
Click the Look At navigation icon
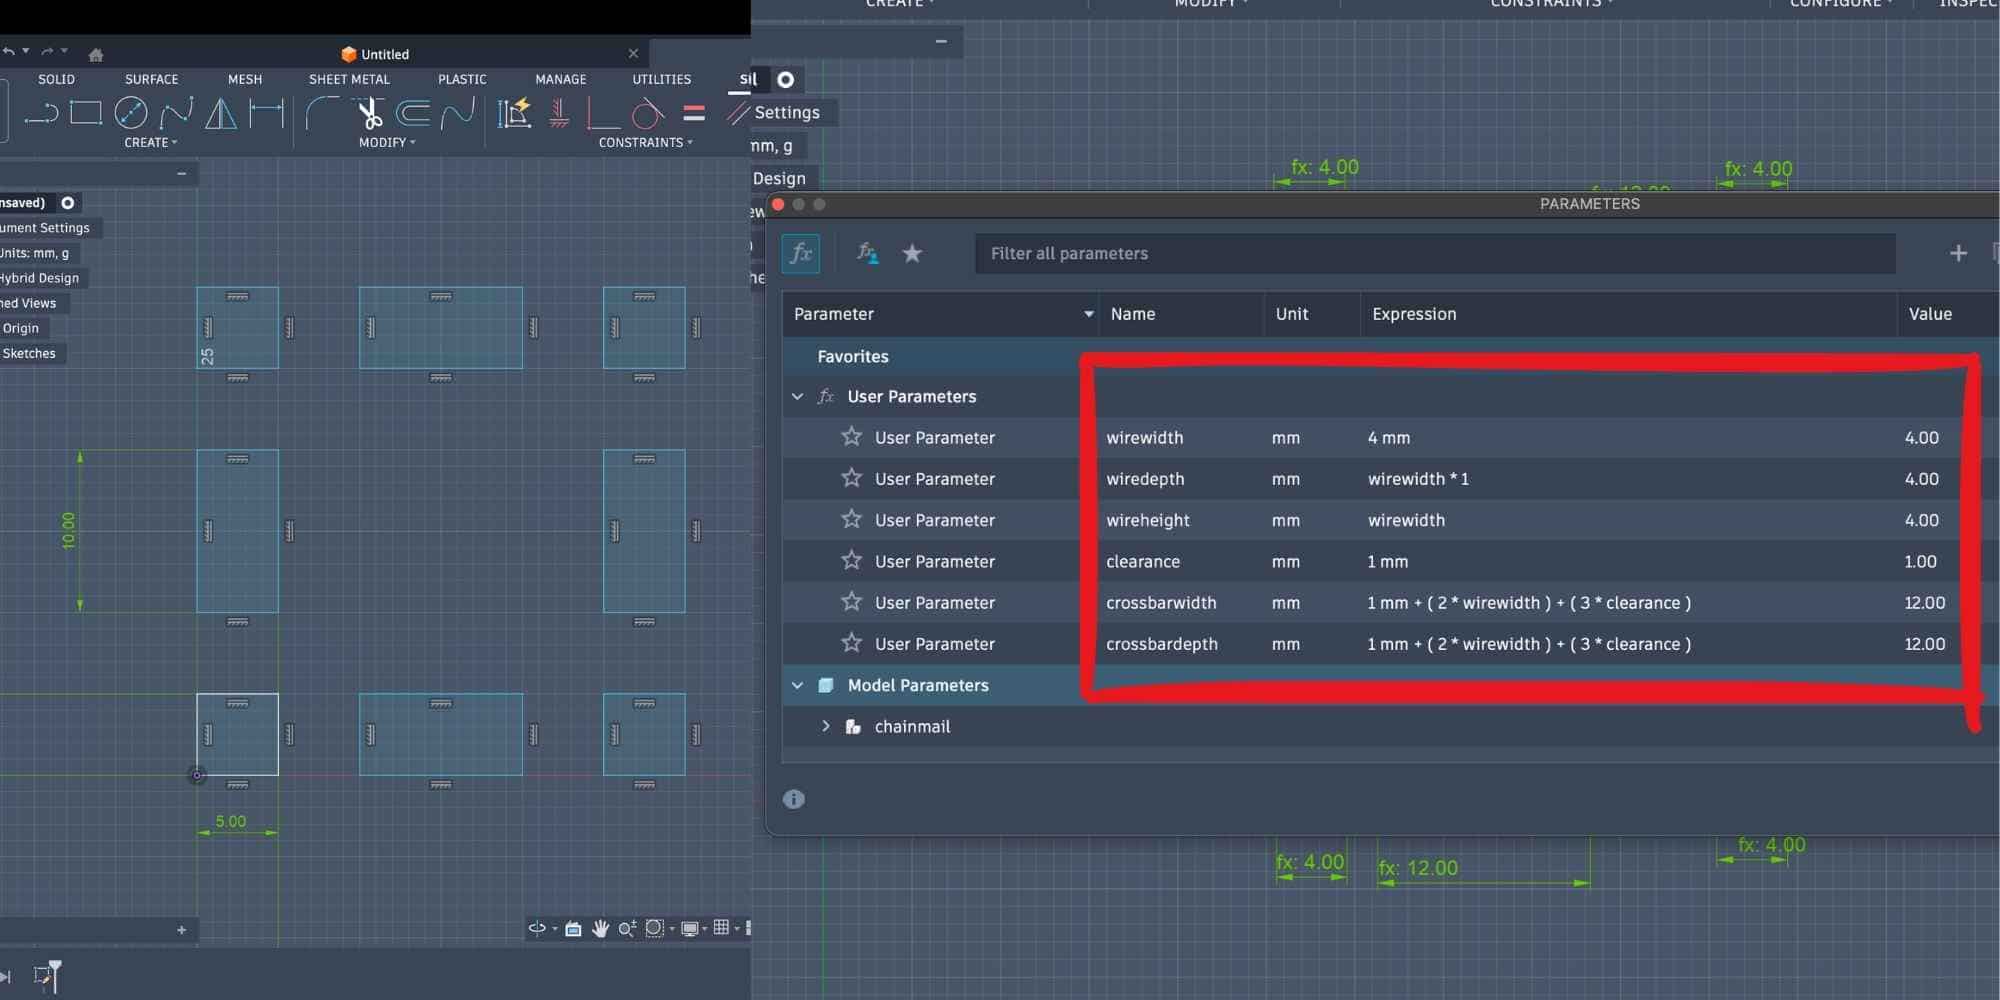[x=573, y=928]
